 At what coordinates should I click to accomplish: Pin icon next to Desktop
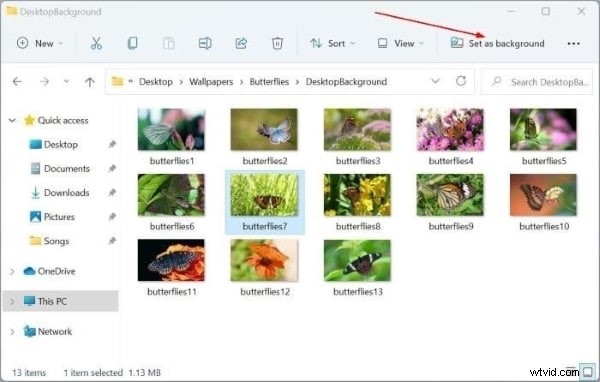(x=112, y=144)
